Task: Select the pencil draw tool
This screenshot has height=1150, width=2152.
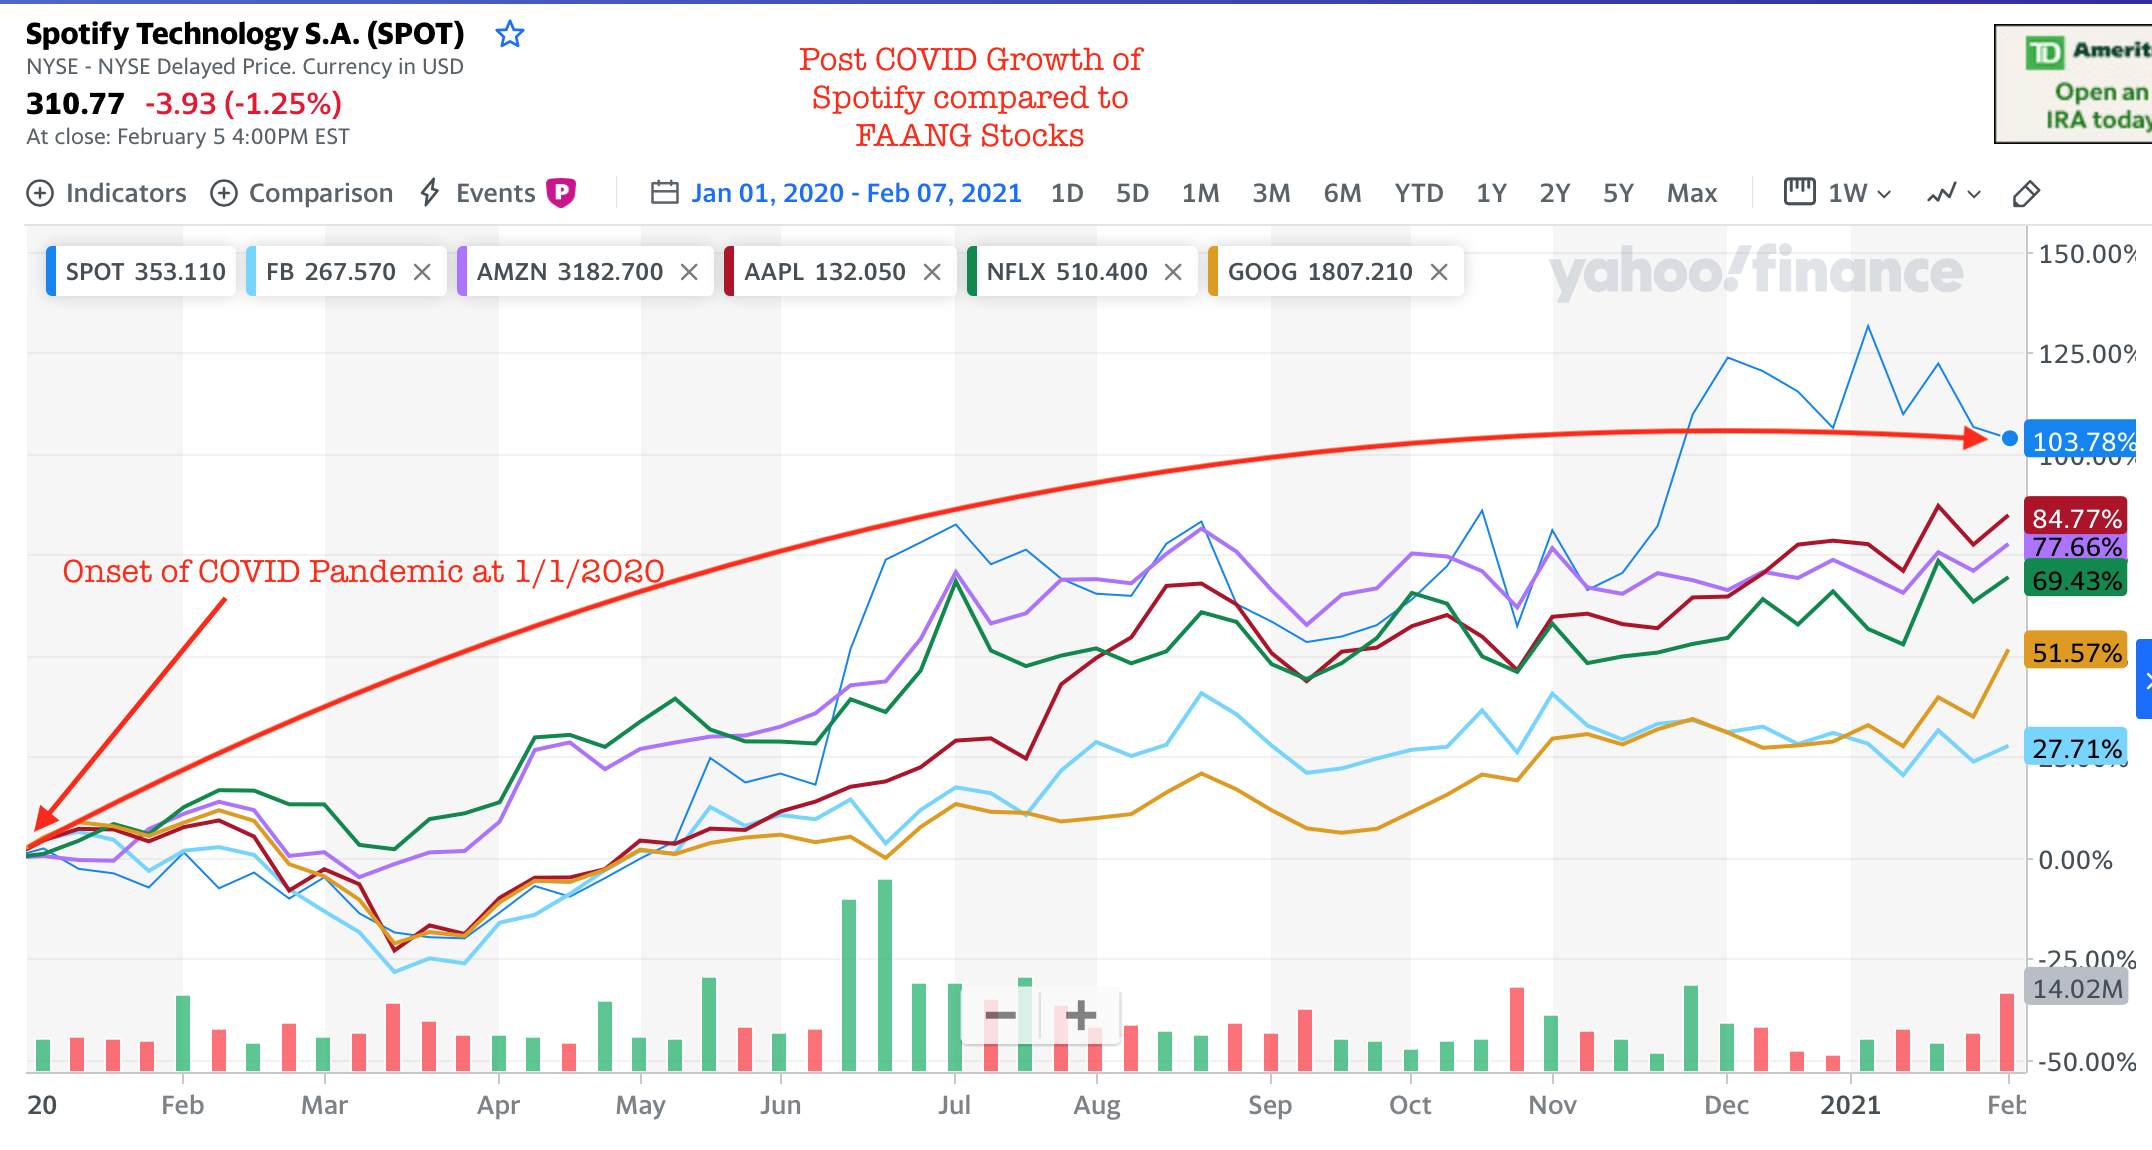Action: tap(2025, 193)
